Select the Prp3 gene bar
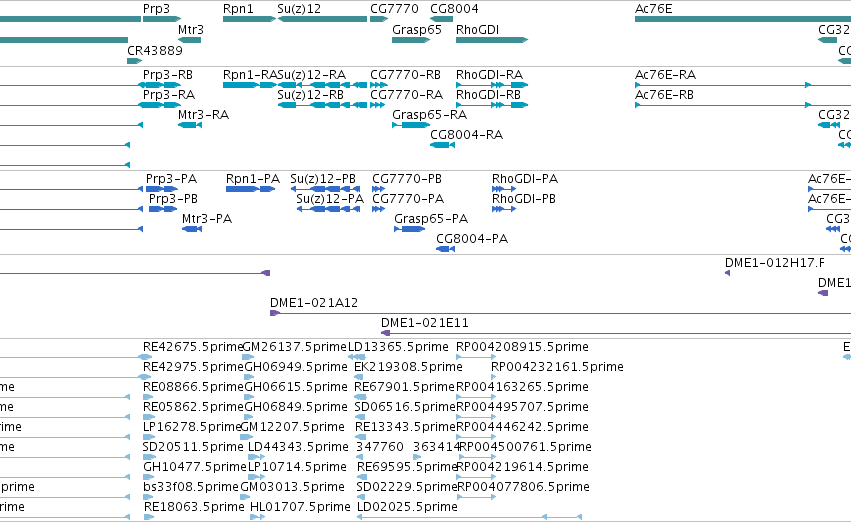Image resolution: width=851 pixels, height=522 pixels. tap(162, 19)
